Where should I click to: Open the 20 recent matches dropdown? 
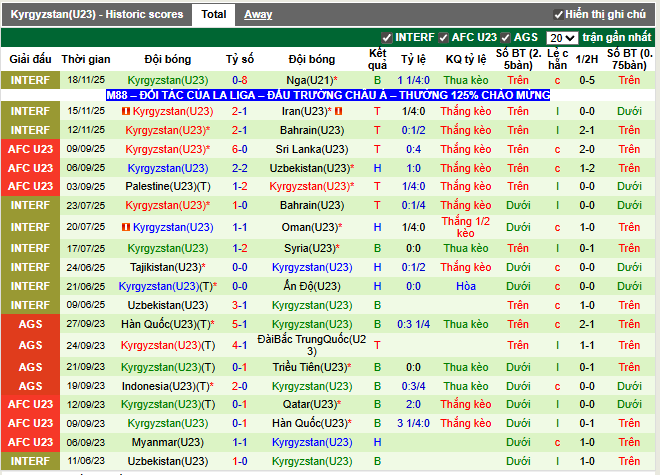pos(562,38)
